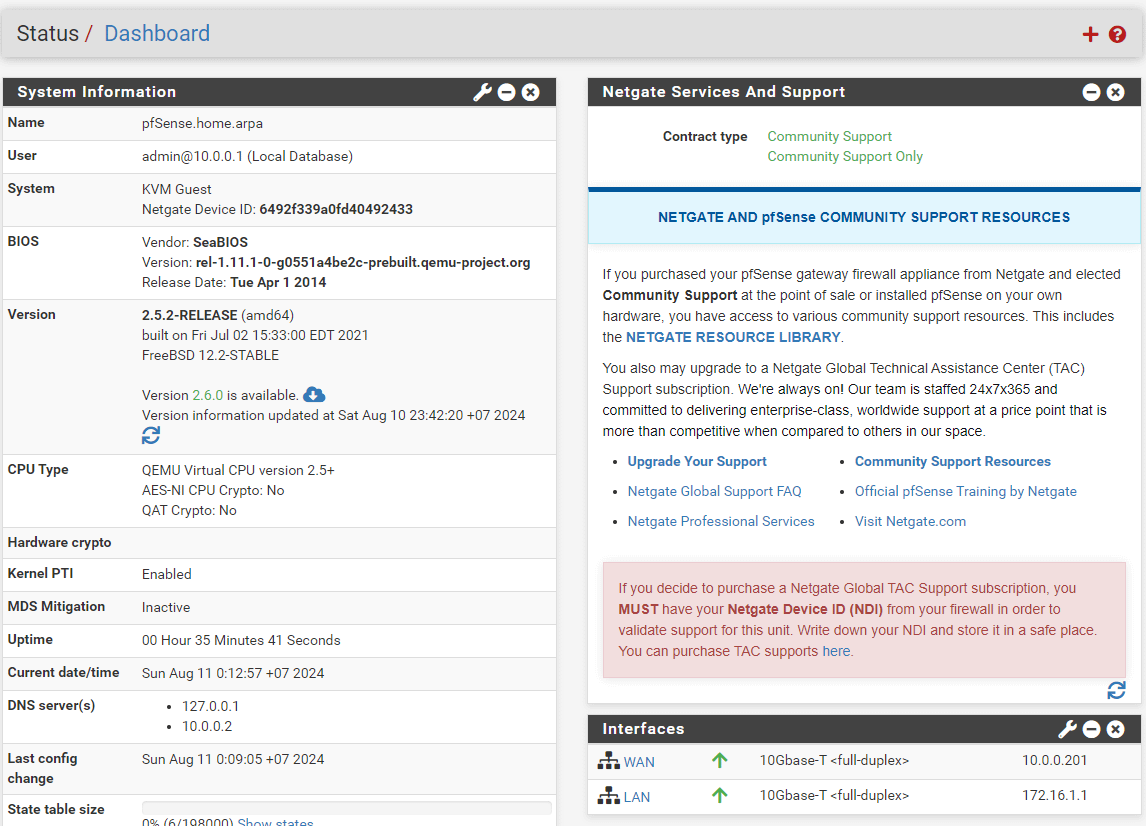The width and height of the screenshot is (1146, 826).
Task: Open Official pfSense Training by Netgate
Action: [x=965, y=491]
